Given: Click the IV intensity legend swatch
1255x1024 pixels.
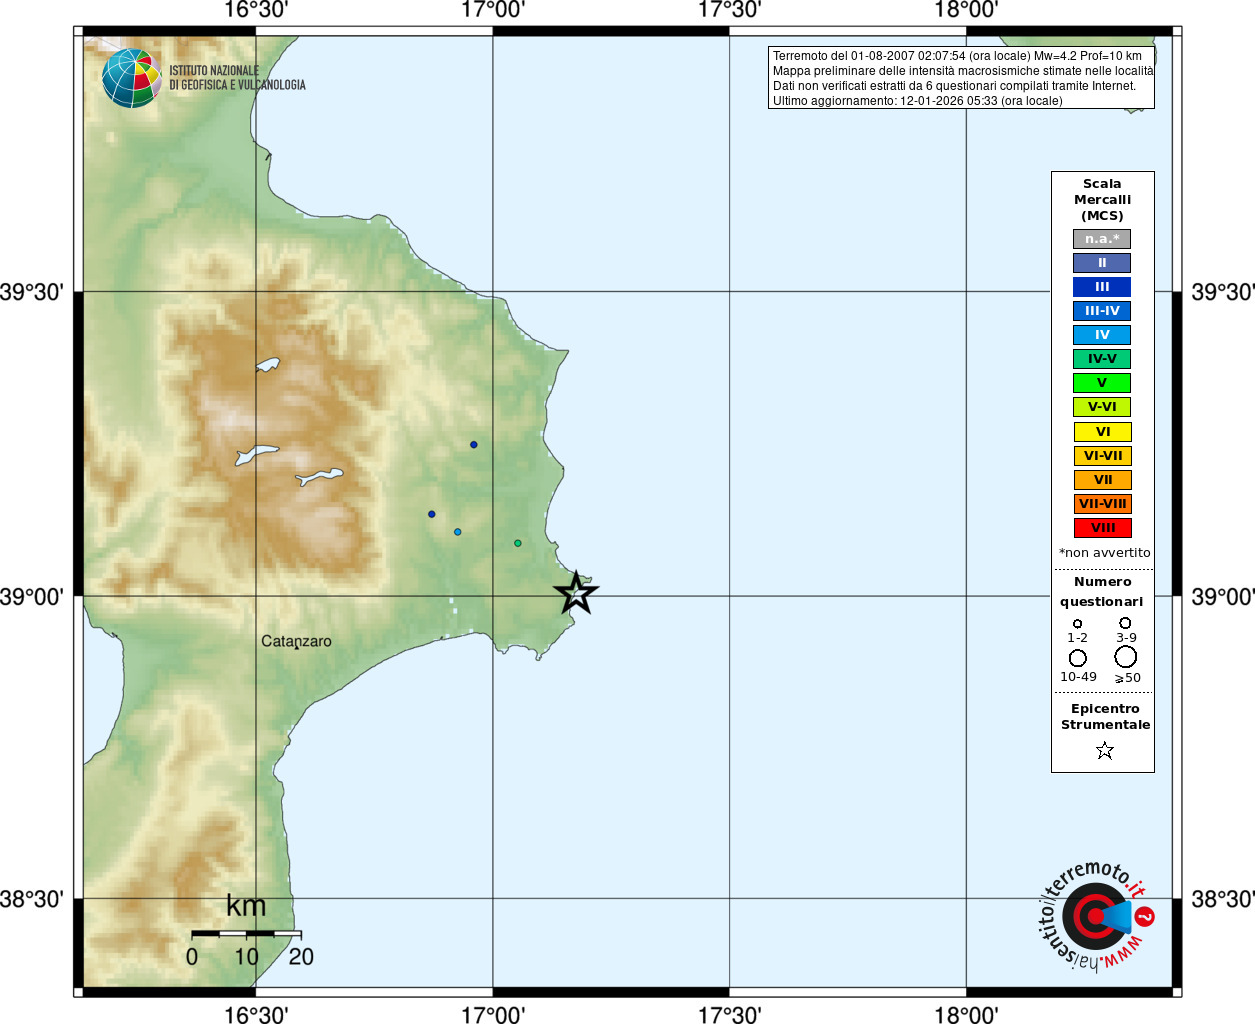Looking at the screenshot, I should point(1102,335).
